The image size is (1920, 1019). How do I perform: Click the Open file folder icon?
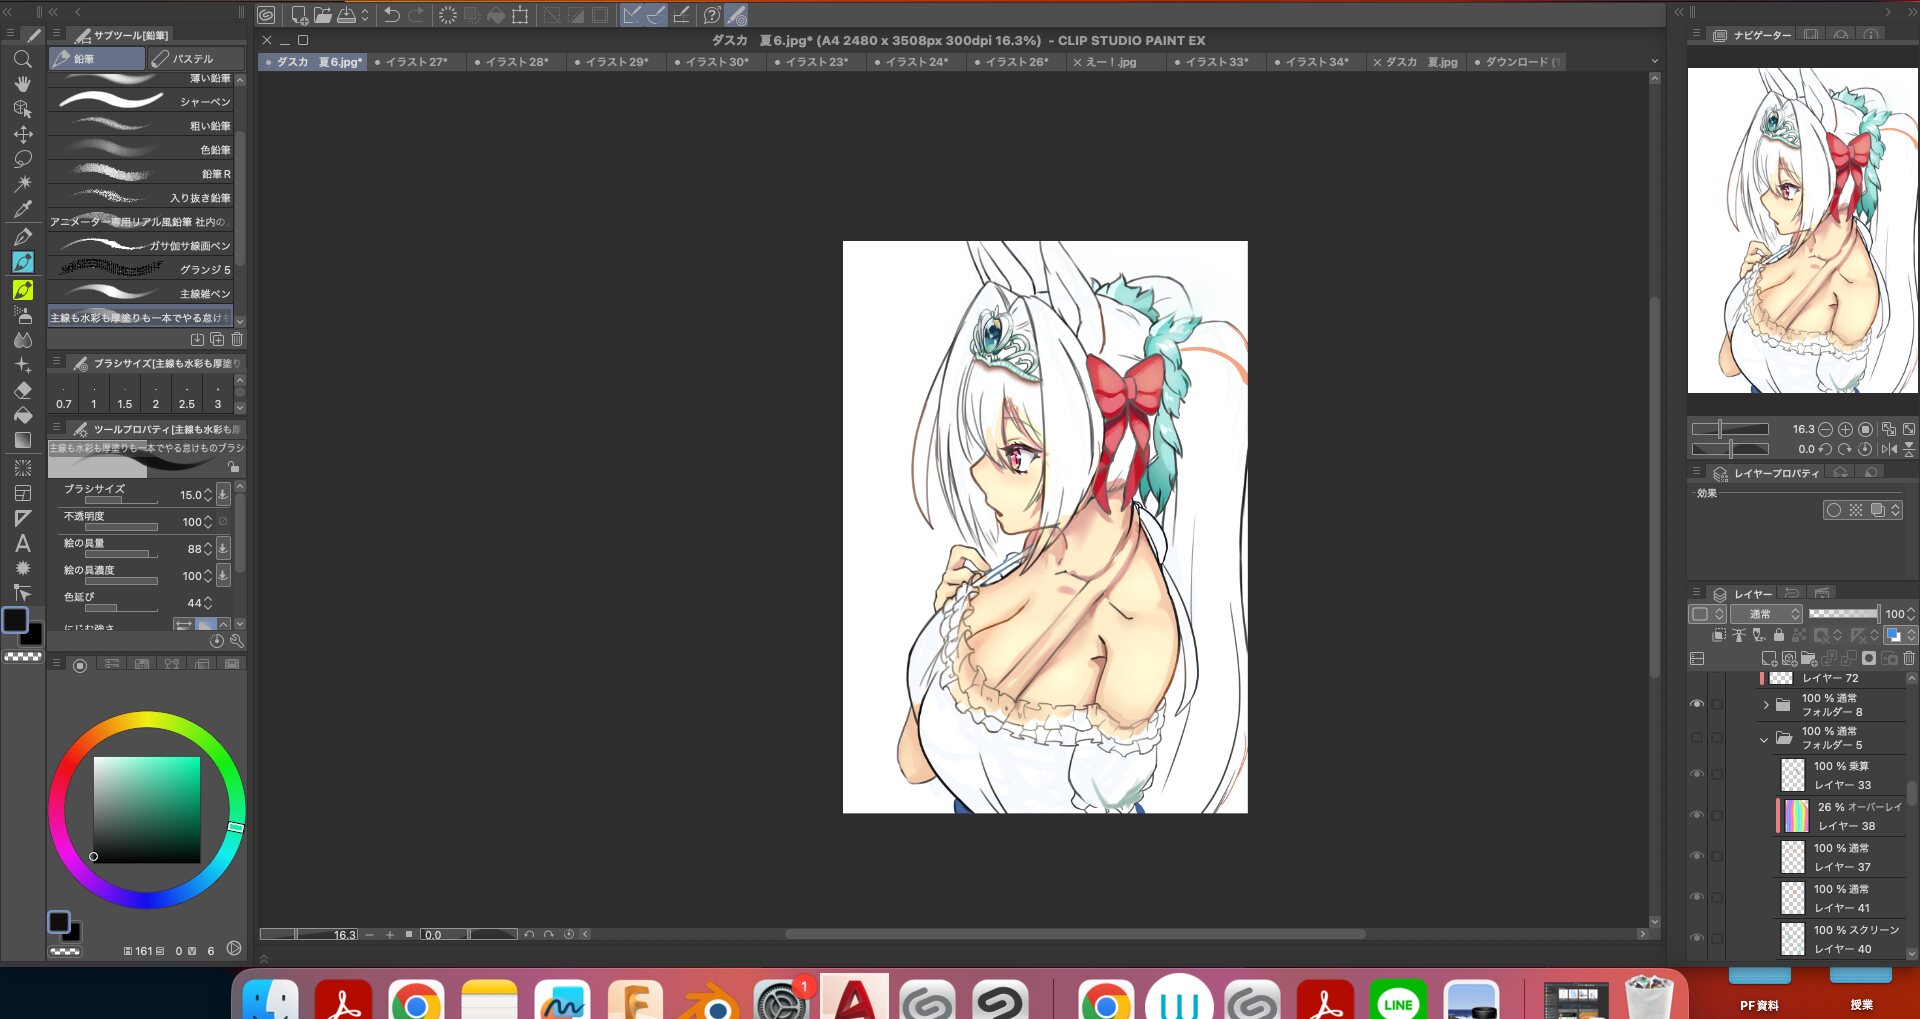[323, 15]
